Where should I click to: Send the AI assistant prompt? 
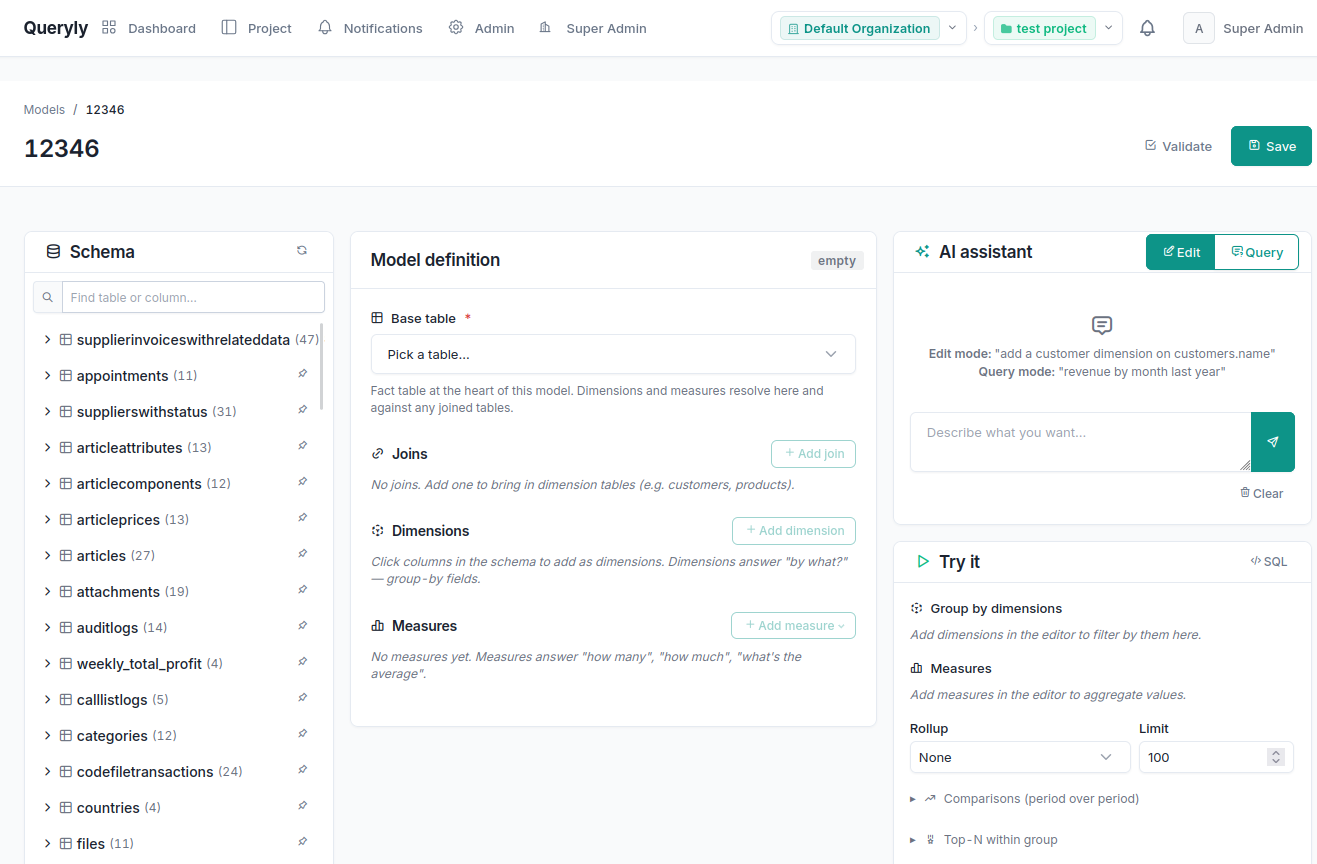(1273, 441)
